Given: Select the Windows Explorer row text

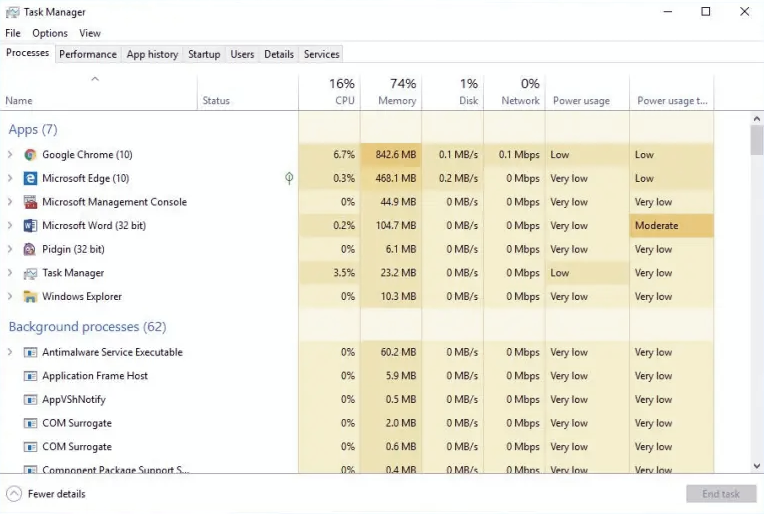Looking at the screenshot, I should (82, 296).
